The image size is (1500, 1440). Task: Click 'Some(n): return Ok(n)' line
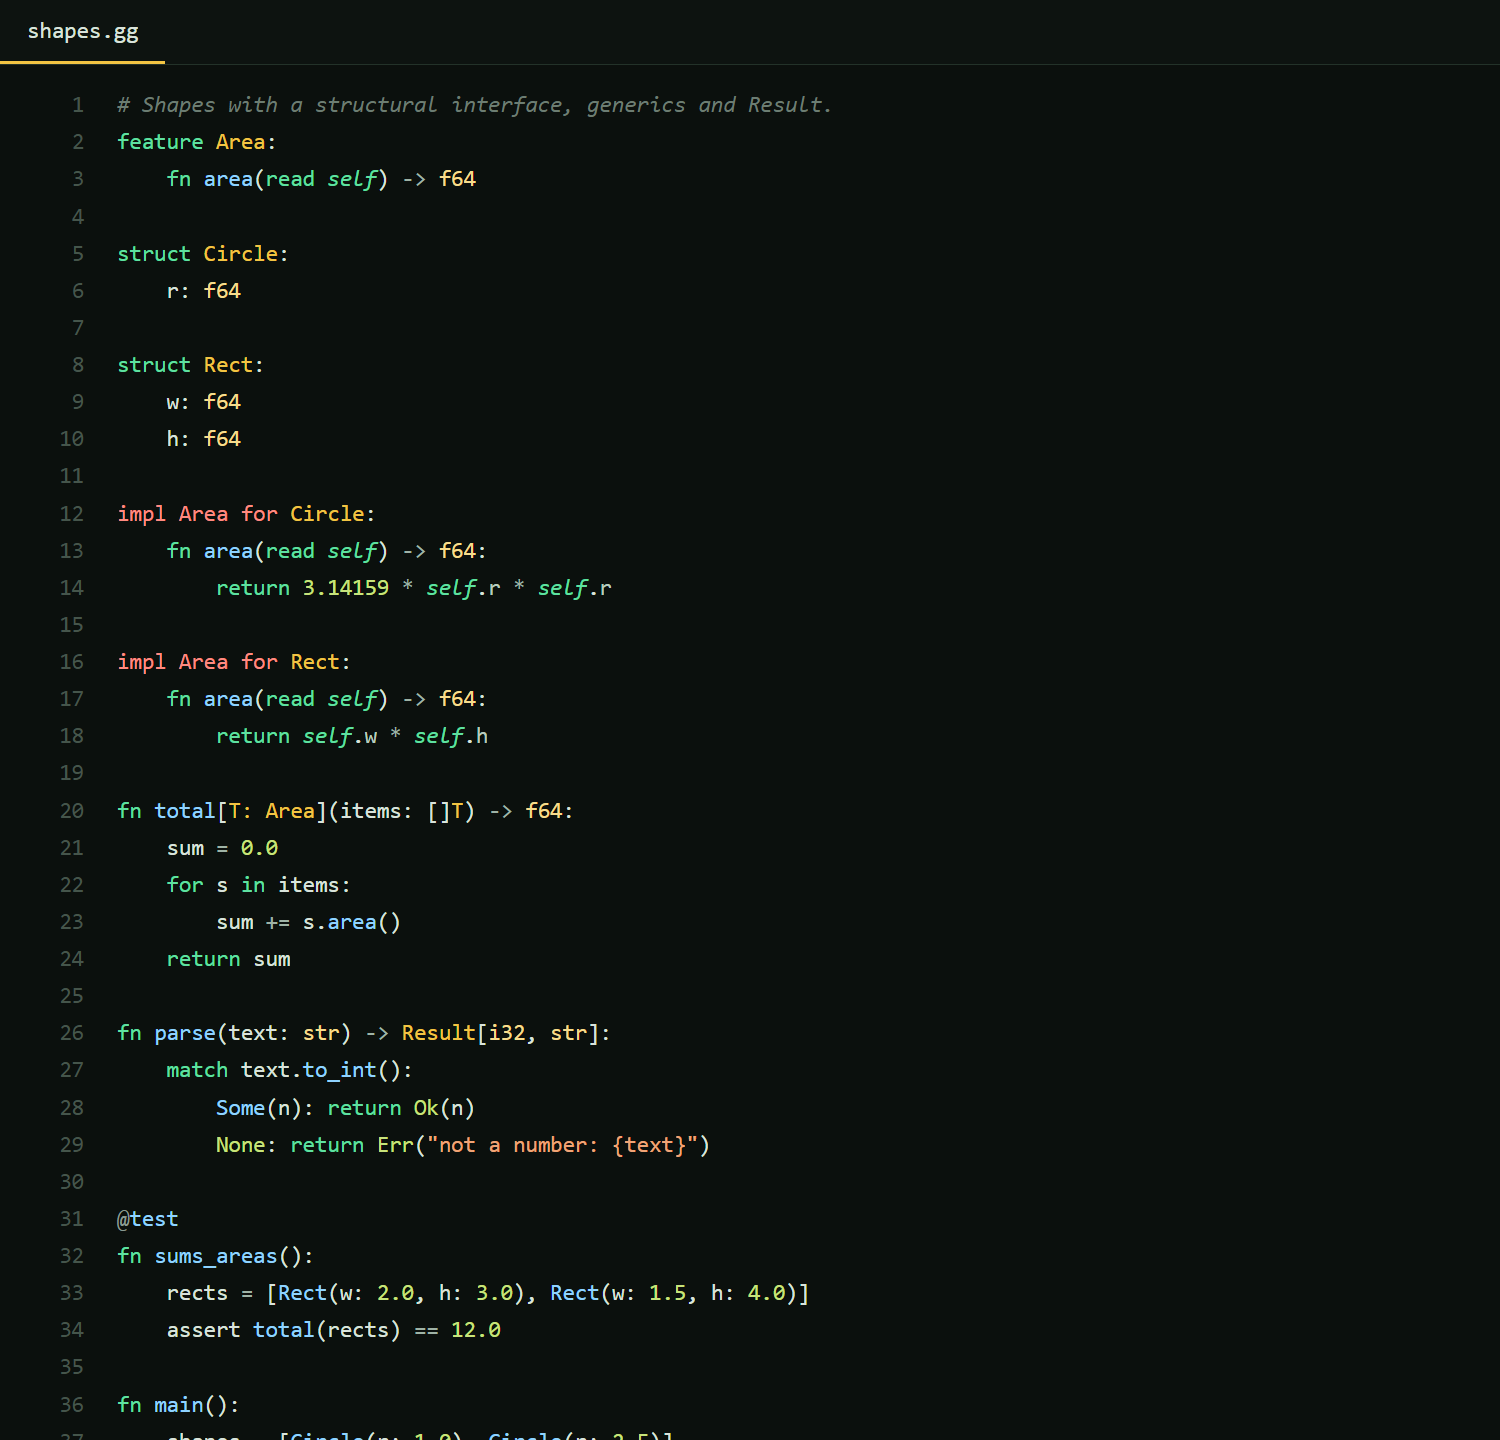(345, 1108)
